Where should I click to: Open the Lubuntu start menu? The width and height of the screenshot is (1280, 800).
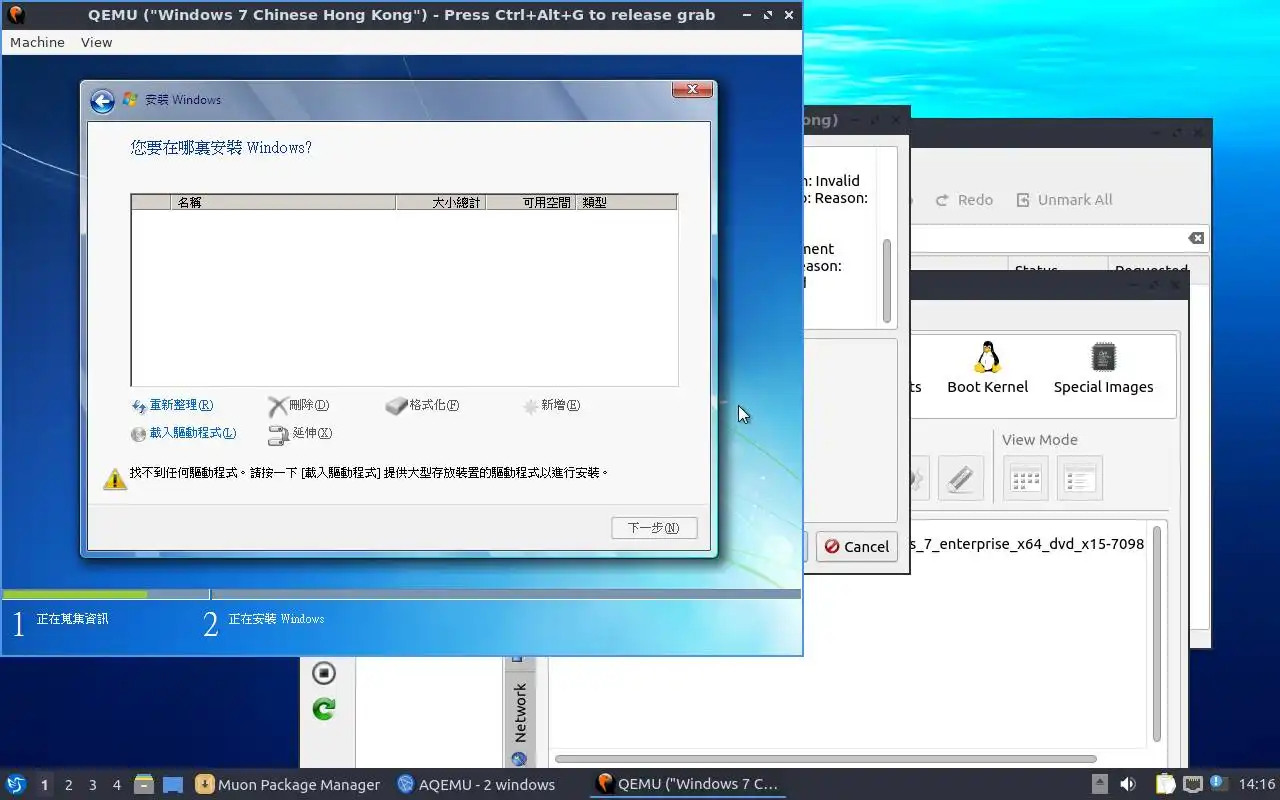[x=16, y=784]
